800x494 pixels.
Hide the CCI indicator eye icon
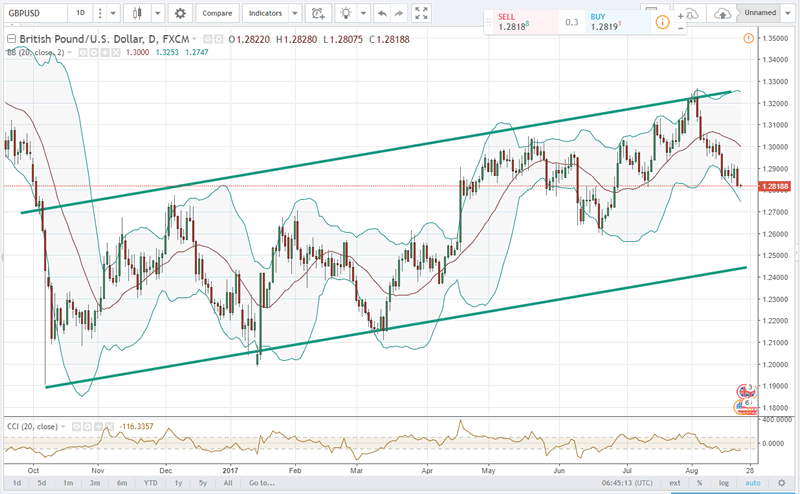pos(76,427)
